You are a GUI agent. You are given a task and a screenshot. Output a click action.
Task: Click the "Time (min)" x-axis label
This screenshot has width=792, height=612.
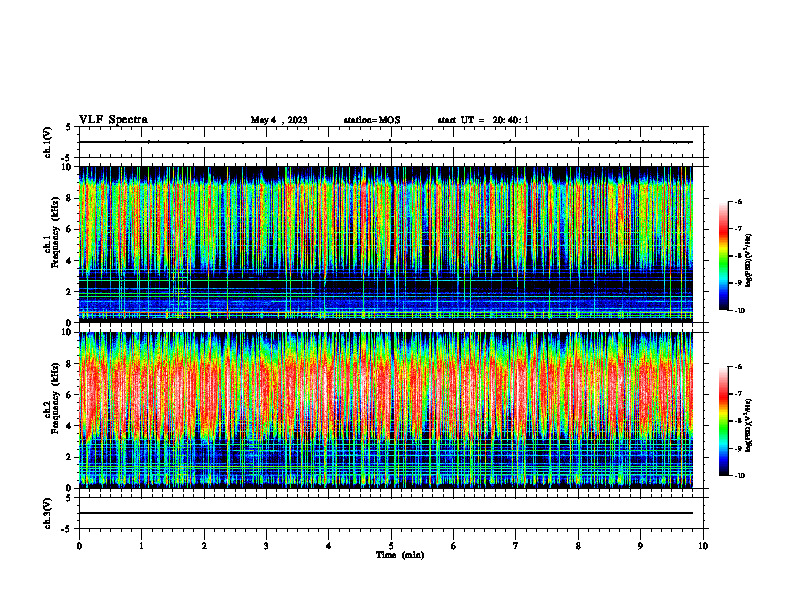tap(400, 555)
